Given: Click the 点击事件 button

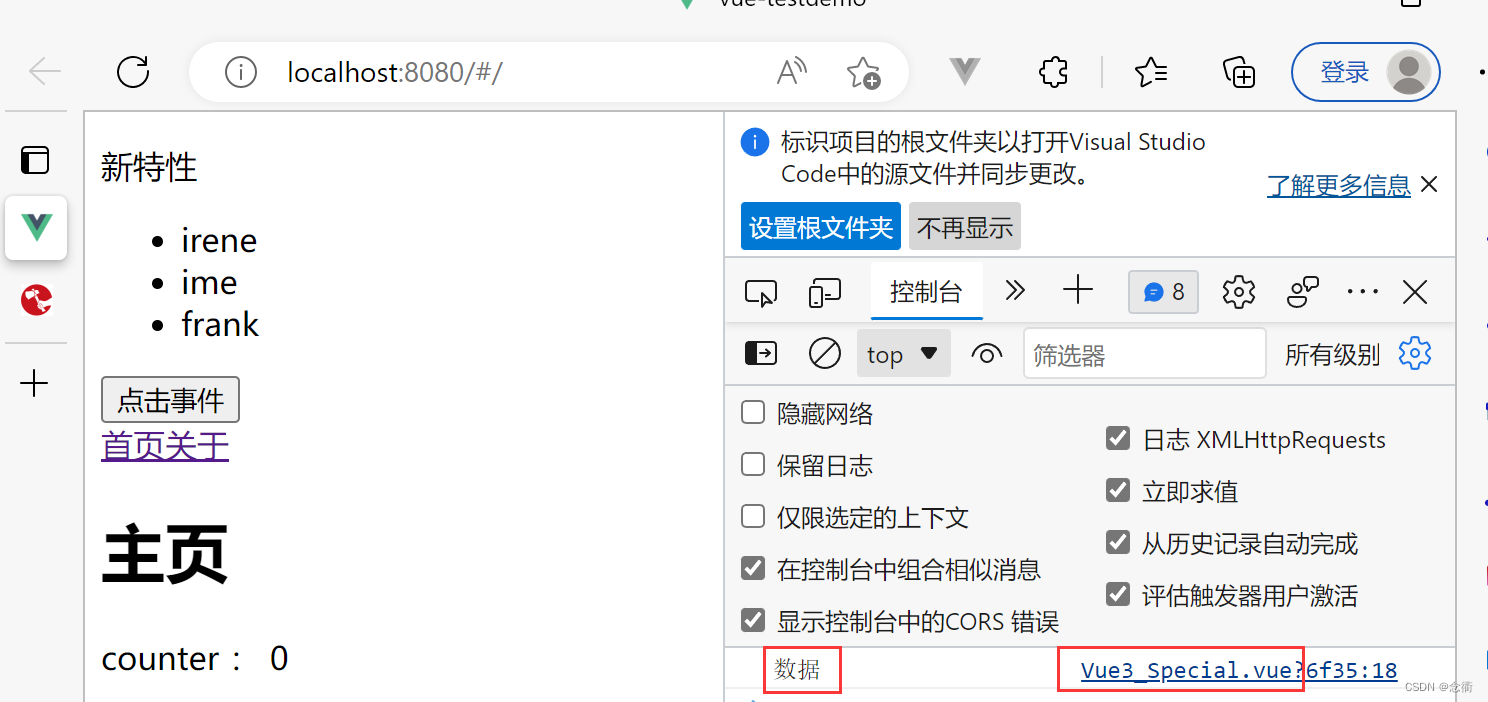Looking at the screenshot, I should pyautogui.click(x=170, y=400).
